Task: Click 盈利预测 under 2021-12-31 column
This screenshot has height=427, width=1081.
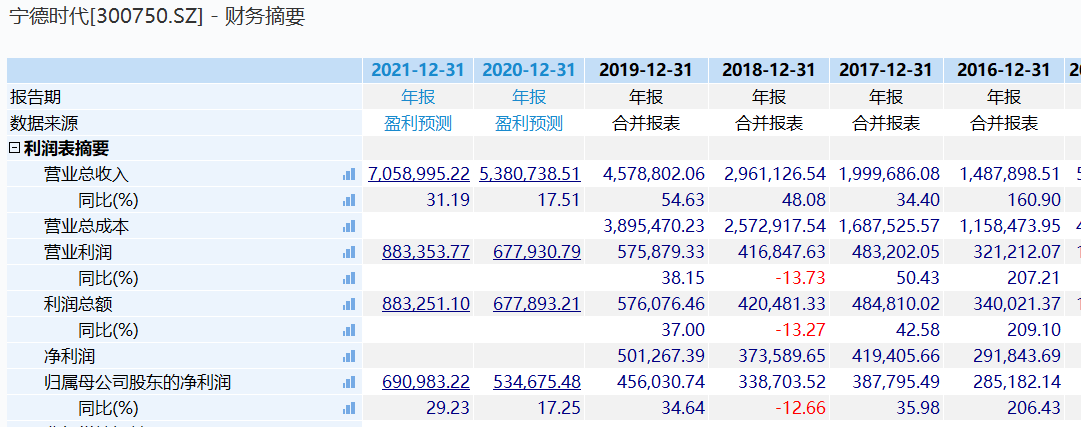Action: 418,123
